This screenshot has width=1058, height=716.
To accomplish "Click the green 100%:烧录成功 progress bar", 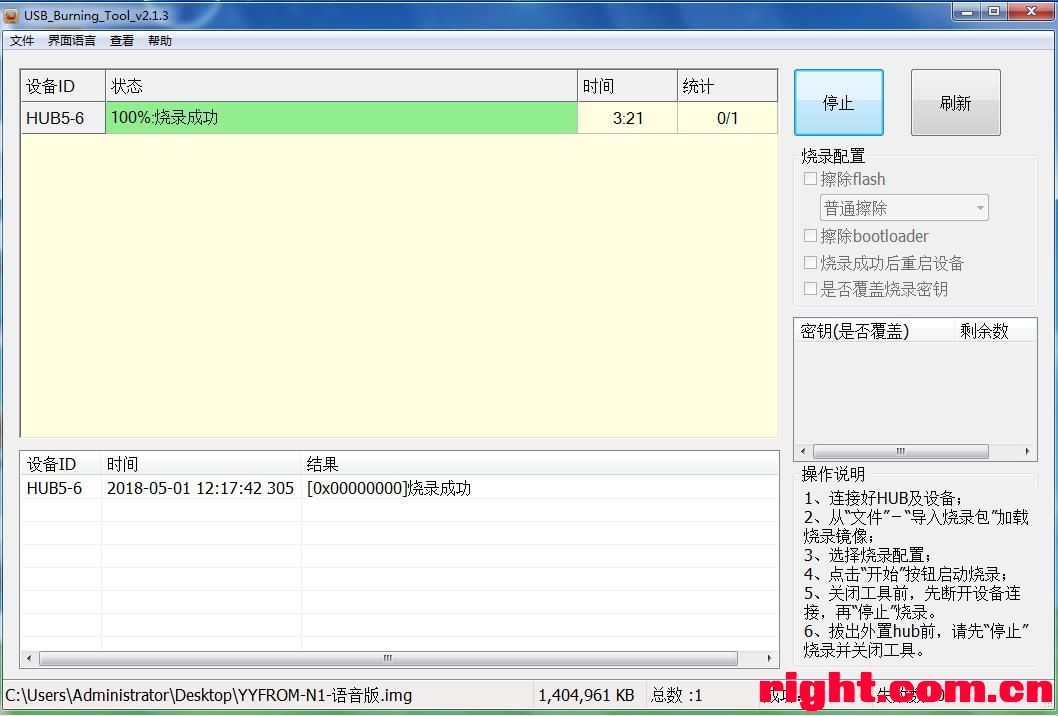I will (341, 118).
